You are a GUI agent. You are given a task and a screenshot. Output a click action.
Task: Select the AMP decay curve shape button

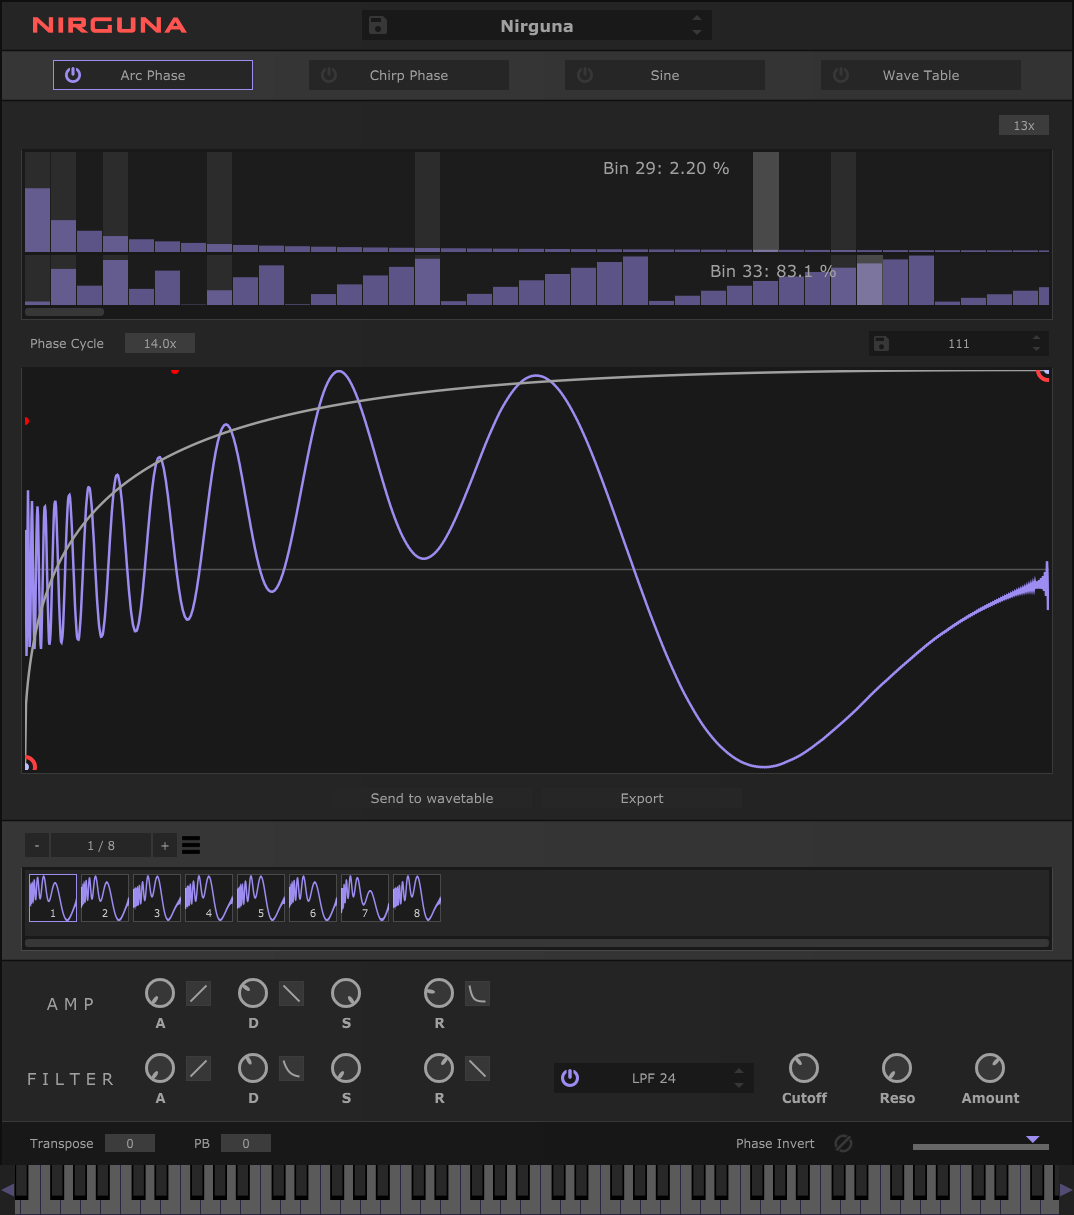coord(291,993)
